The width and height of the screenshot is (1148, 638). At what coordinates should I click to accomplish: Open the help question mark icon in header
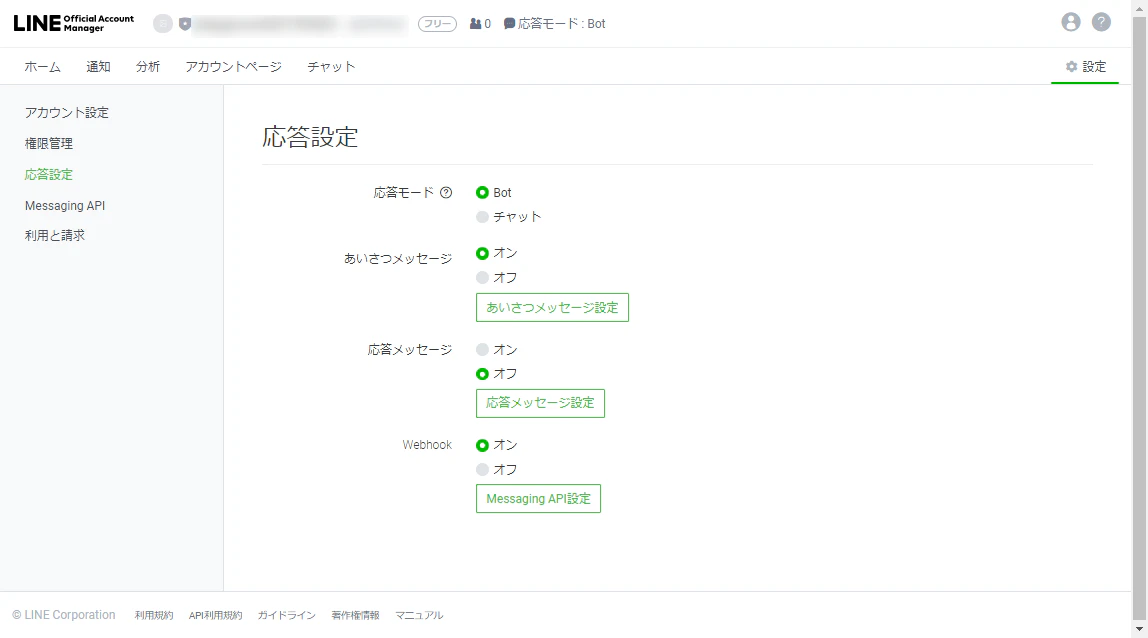coord(1101,23)
